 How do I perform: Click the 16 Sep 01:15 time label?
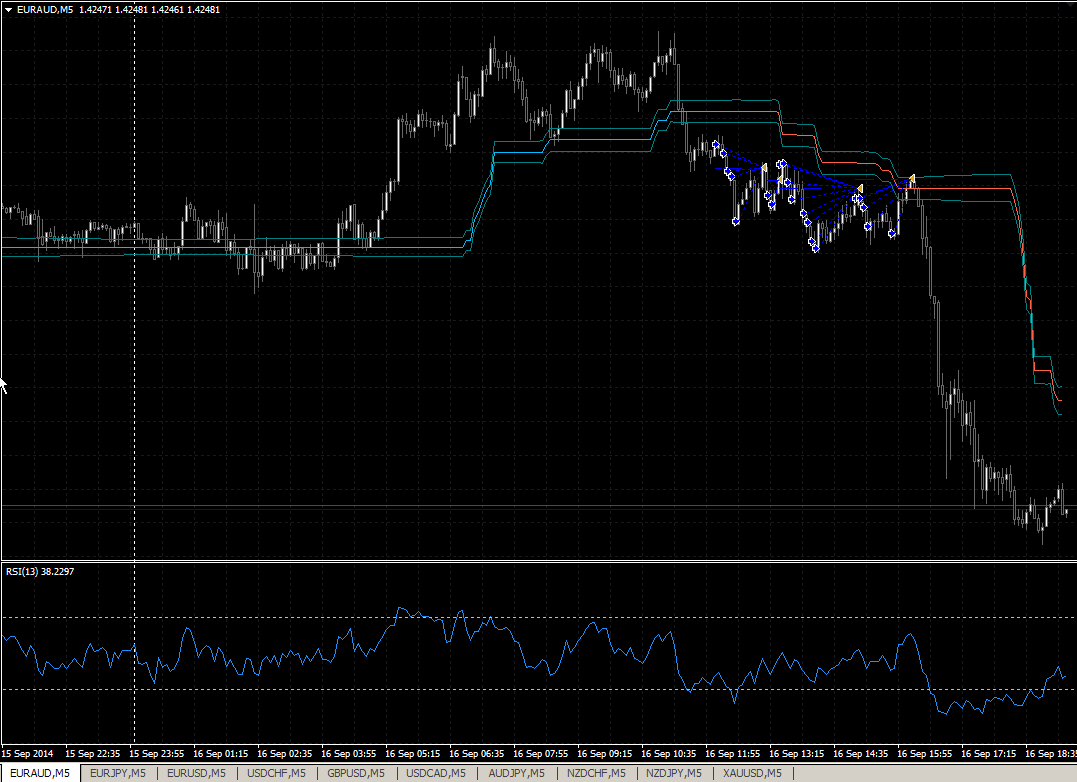pos(220,753)
